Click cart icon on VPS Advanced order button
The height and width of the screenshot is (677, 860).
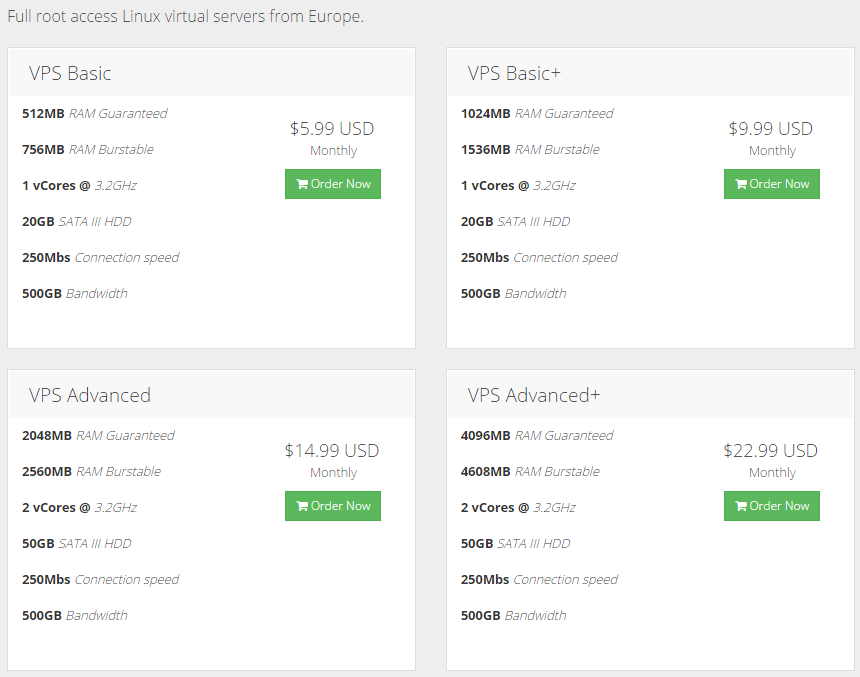(x=302, y=506)
